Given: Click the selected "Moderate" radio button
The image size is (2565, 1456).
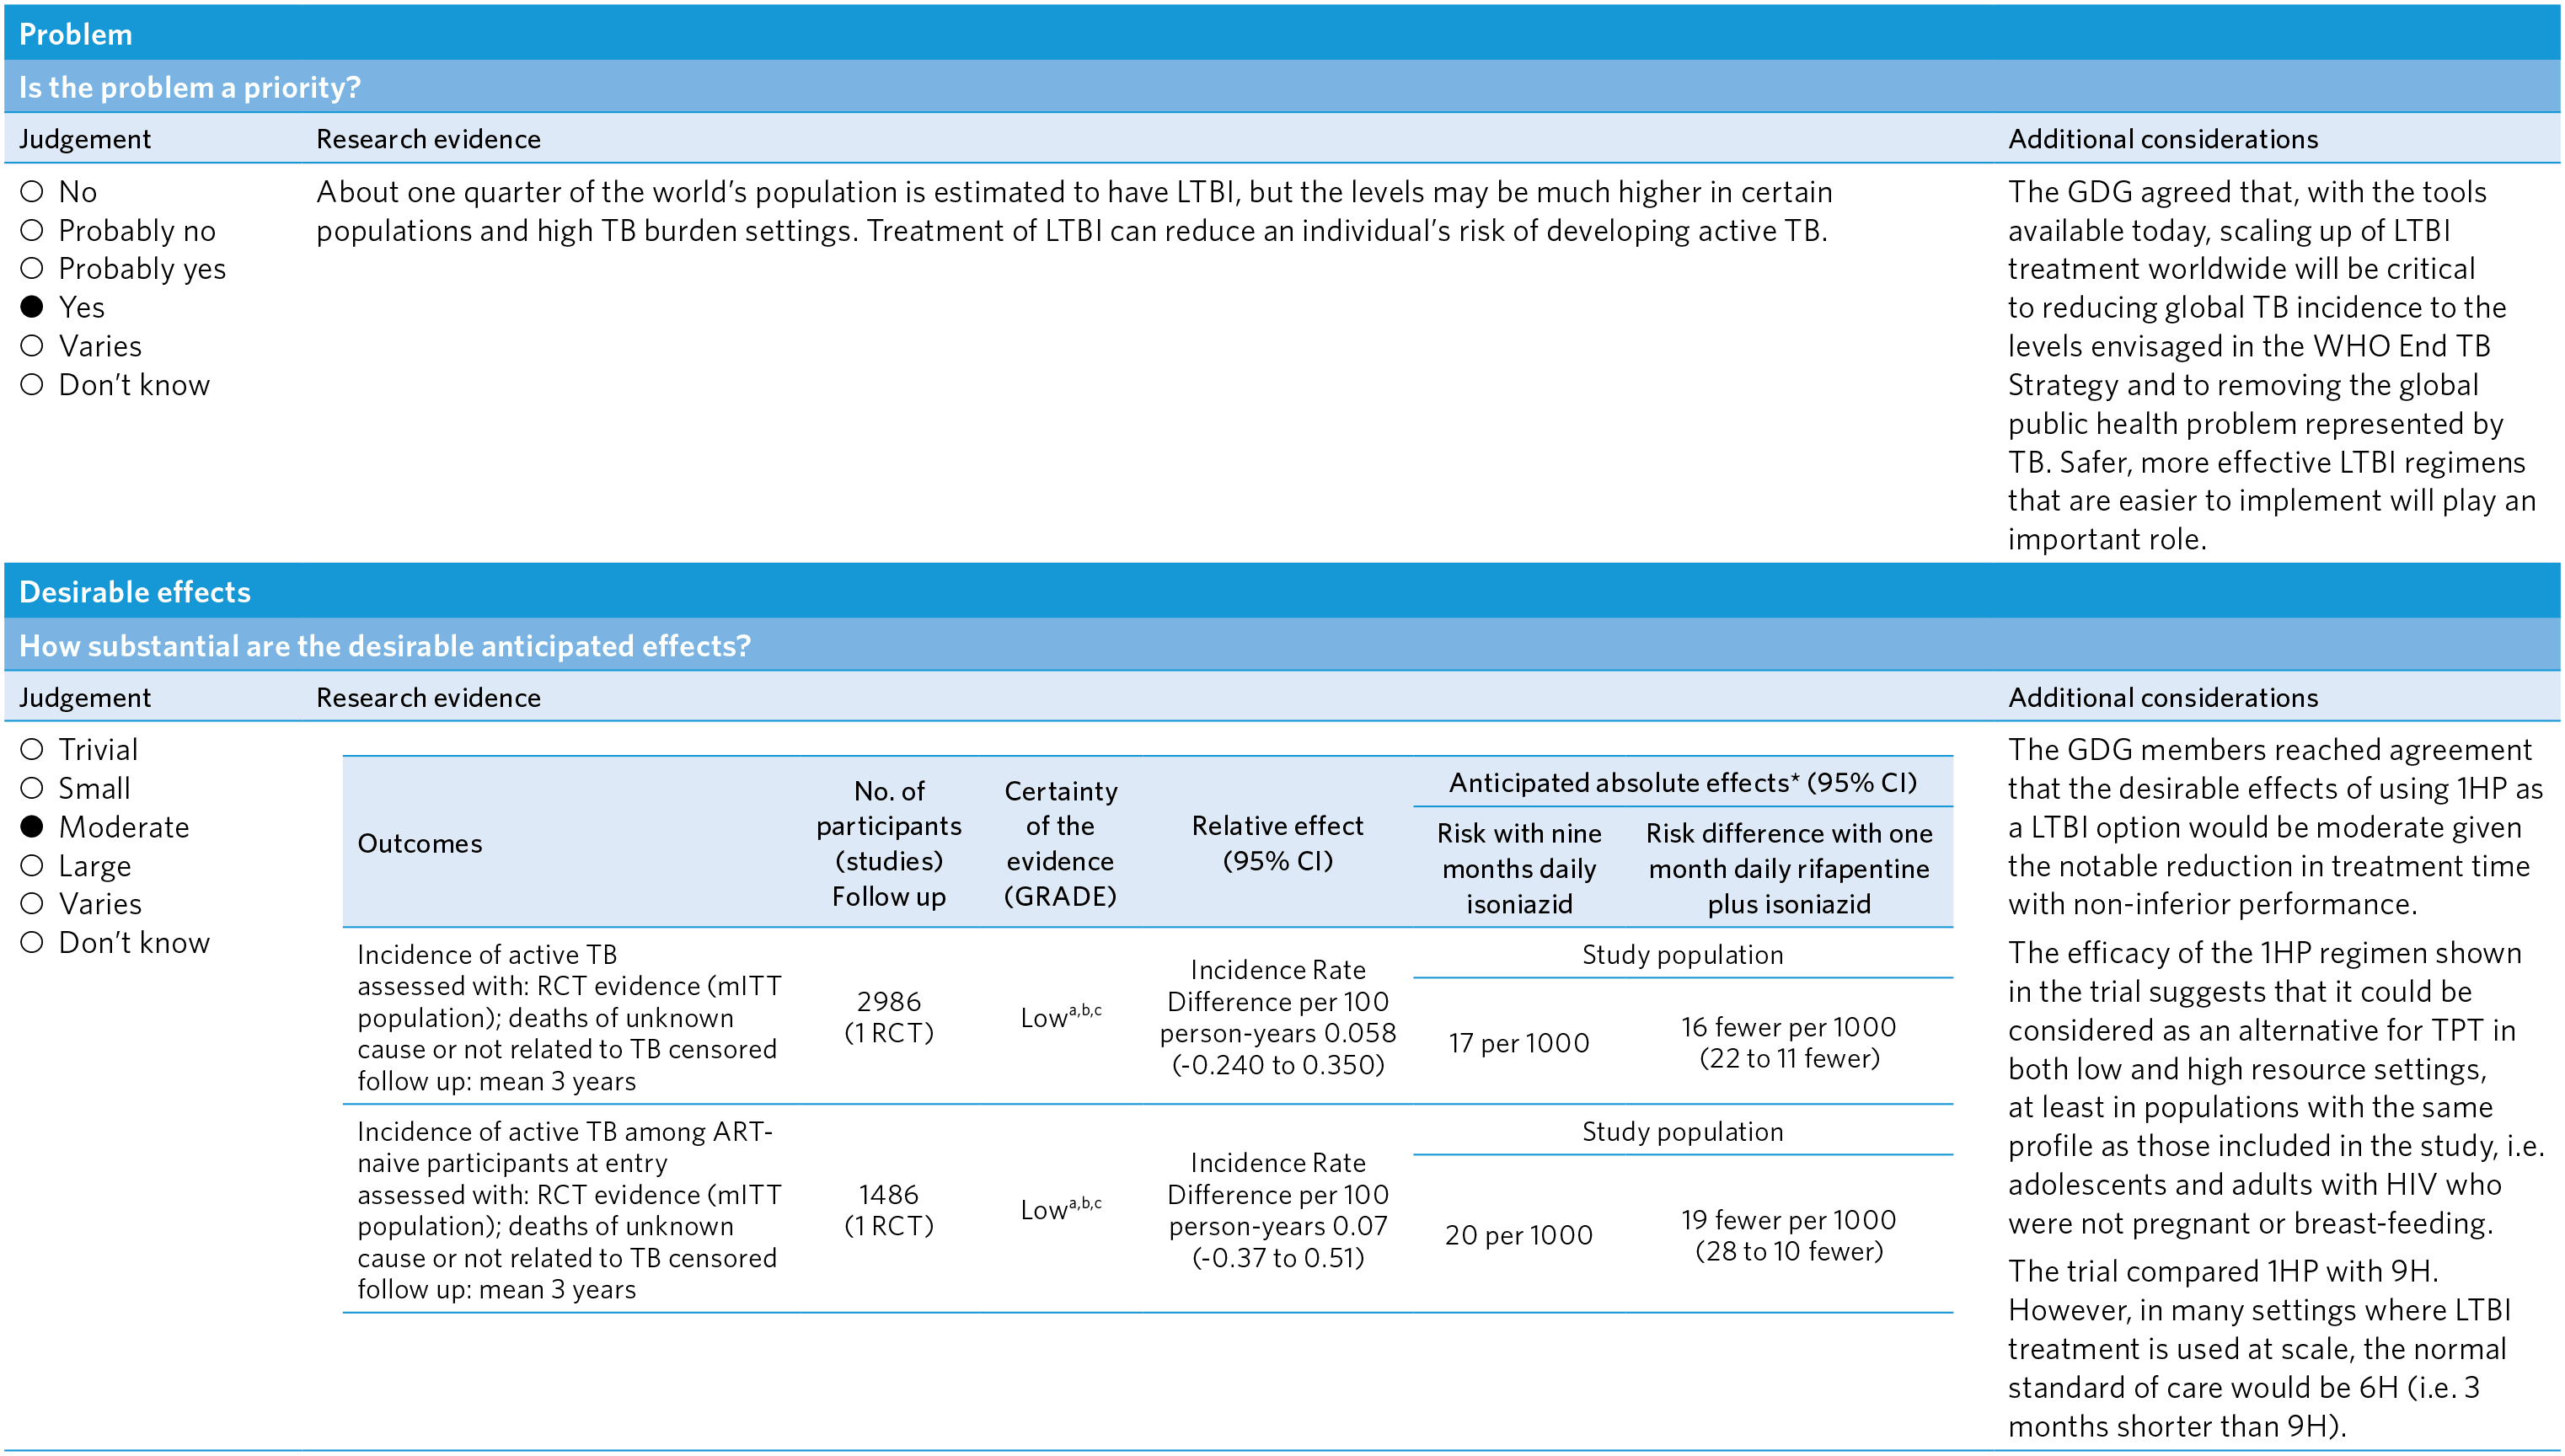Looking at the screenshot, I should (x=31, y=826).
